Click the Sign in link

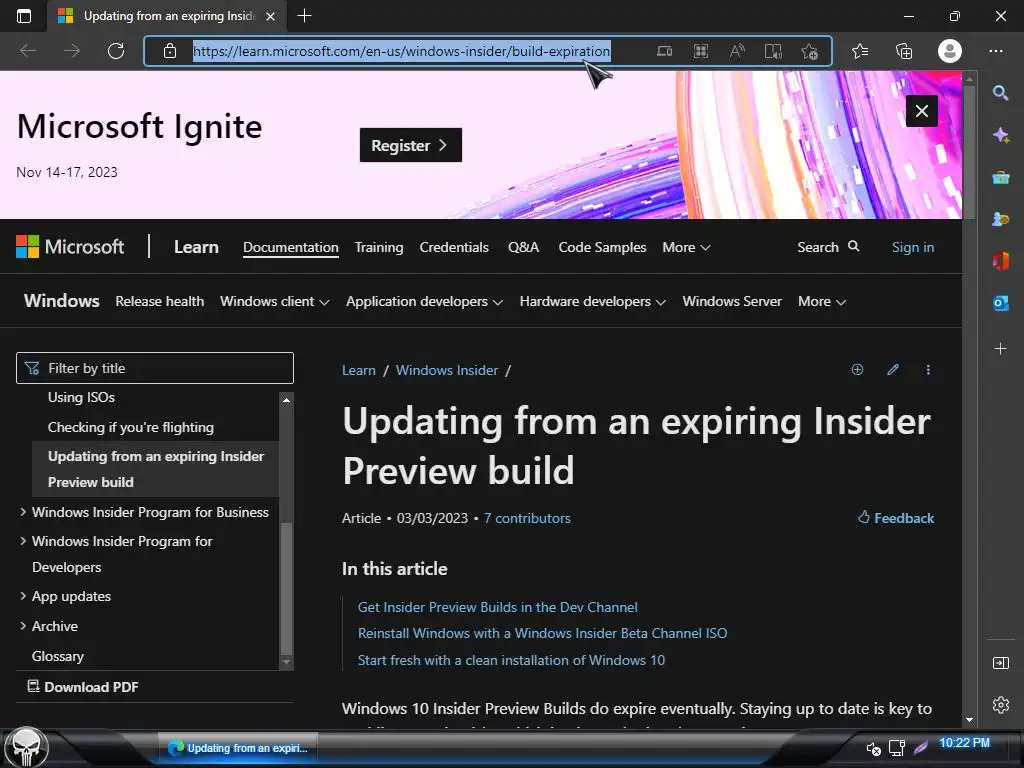tap(913, 248)
